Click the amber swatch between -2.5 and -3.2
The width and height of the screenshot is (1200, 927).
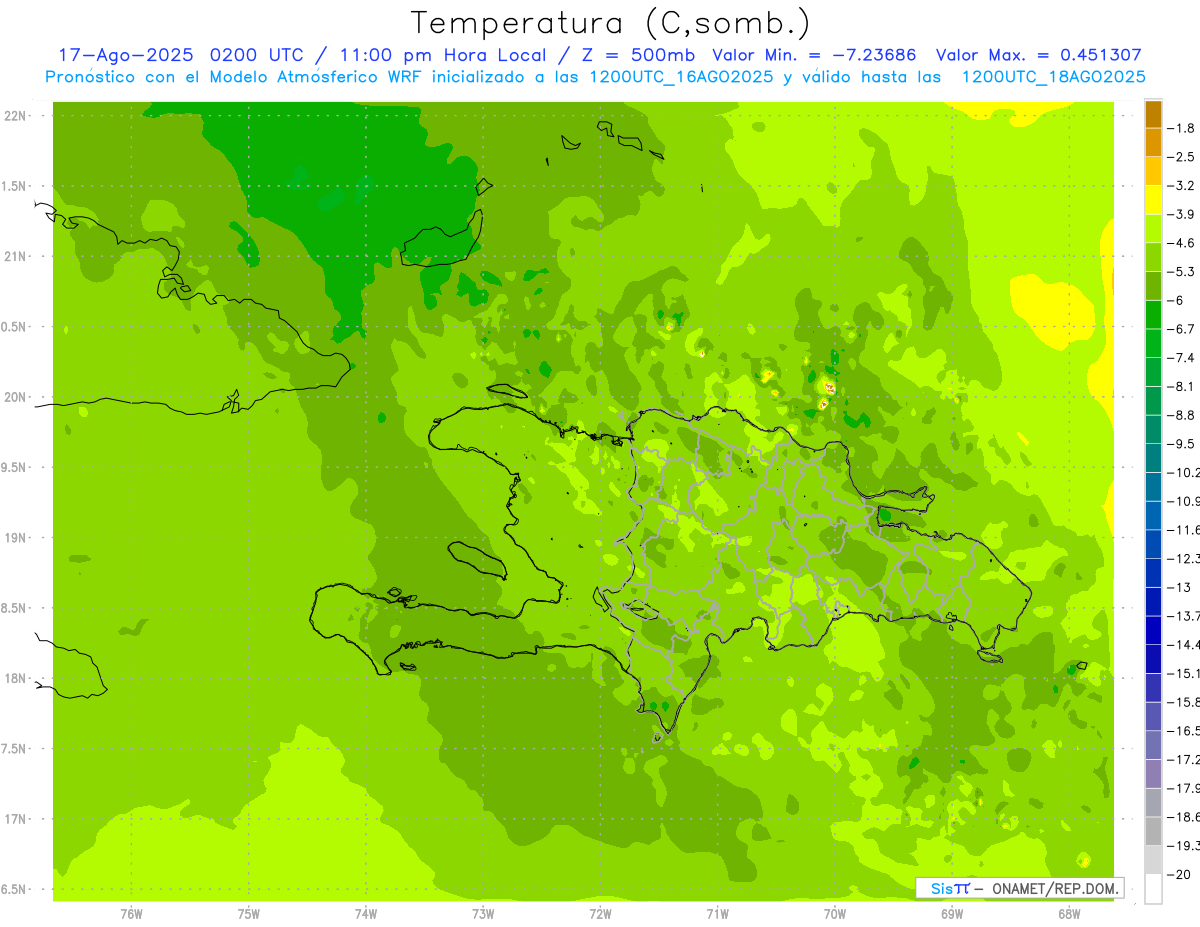(1153, 171)
